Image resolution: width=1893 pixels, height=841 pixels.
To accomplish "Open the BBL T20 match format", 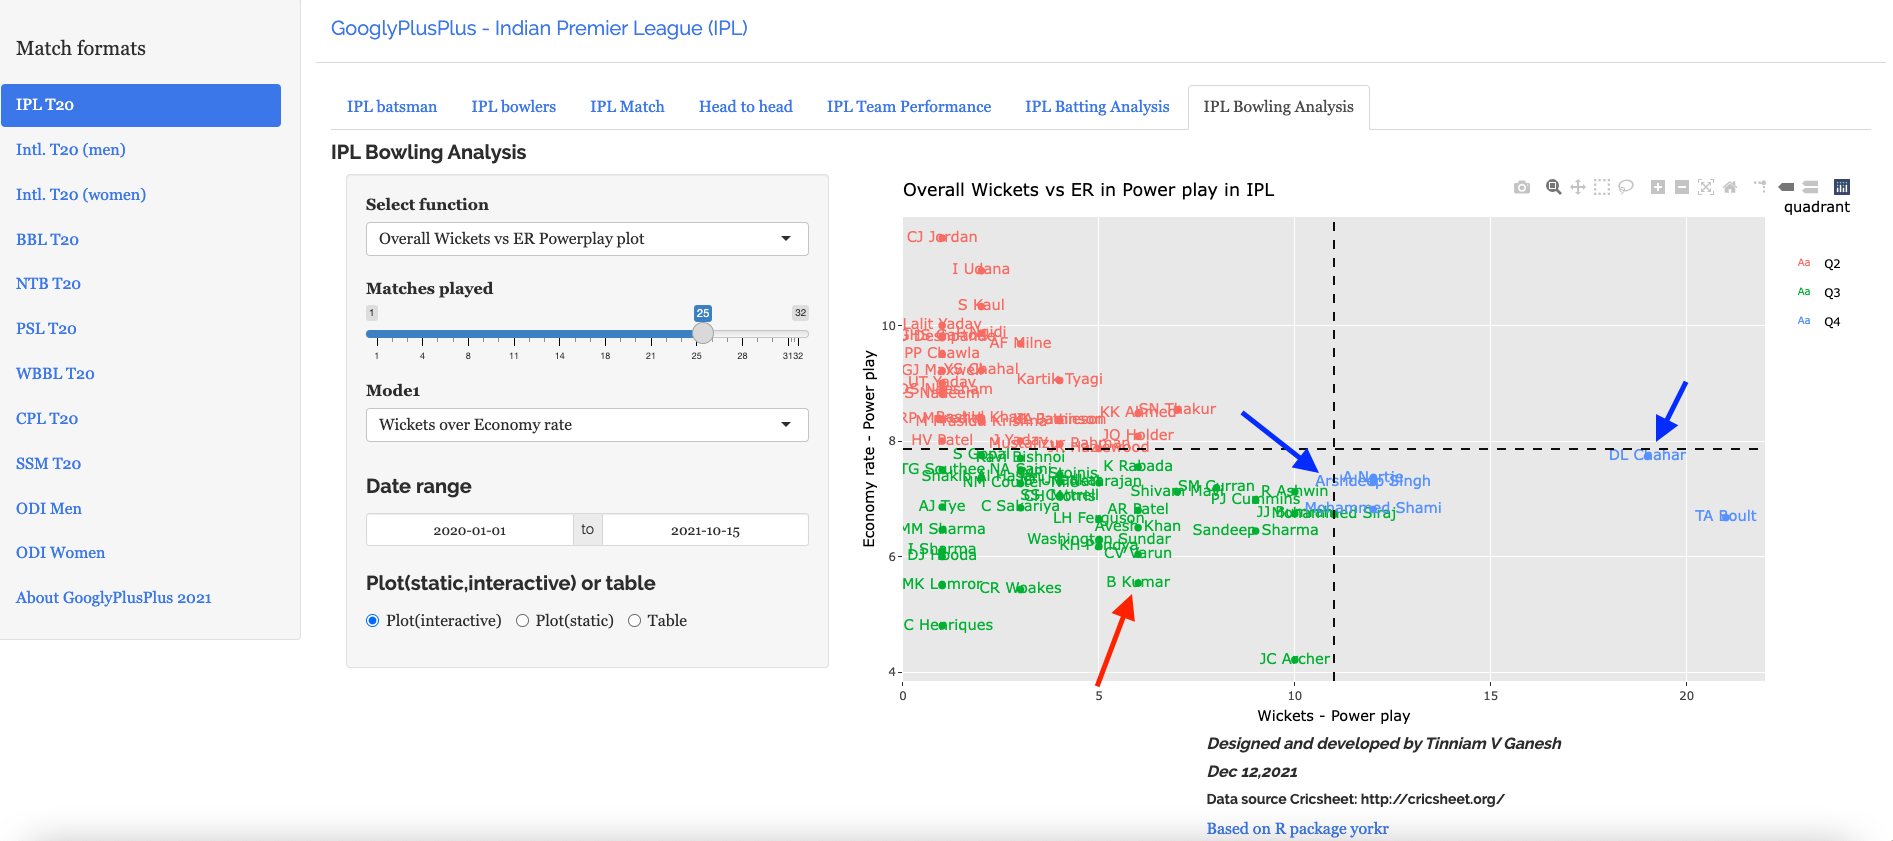I will (x=47, y=239).
